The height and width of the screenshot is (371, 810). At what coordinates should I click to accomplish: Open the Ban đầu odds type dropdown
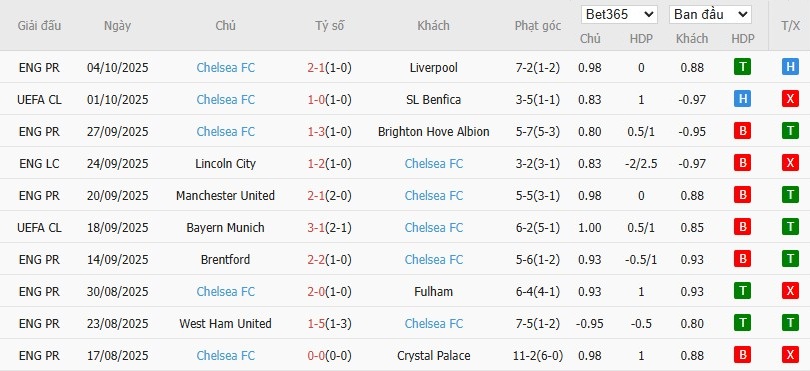(x=710, y=14)
